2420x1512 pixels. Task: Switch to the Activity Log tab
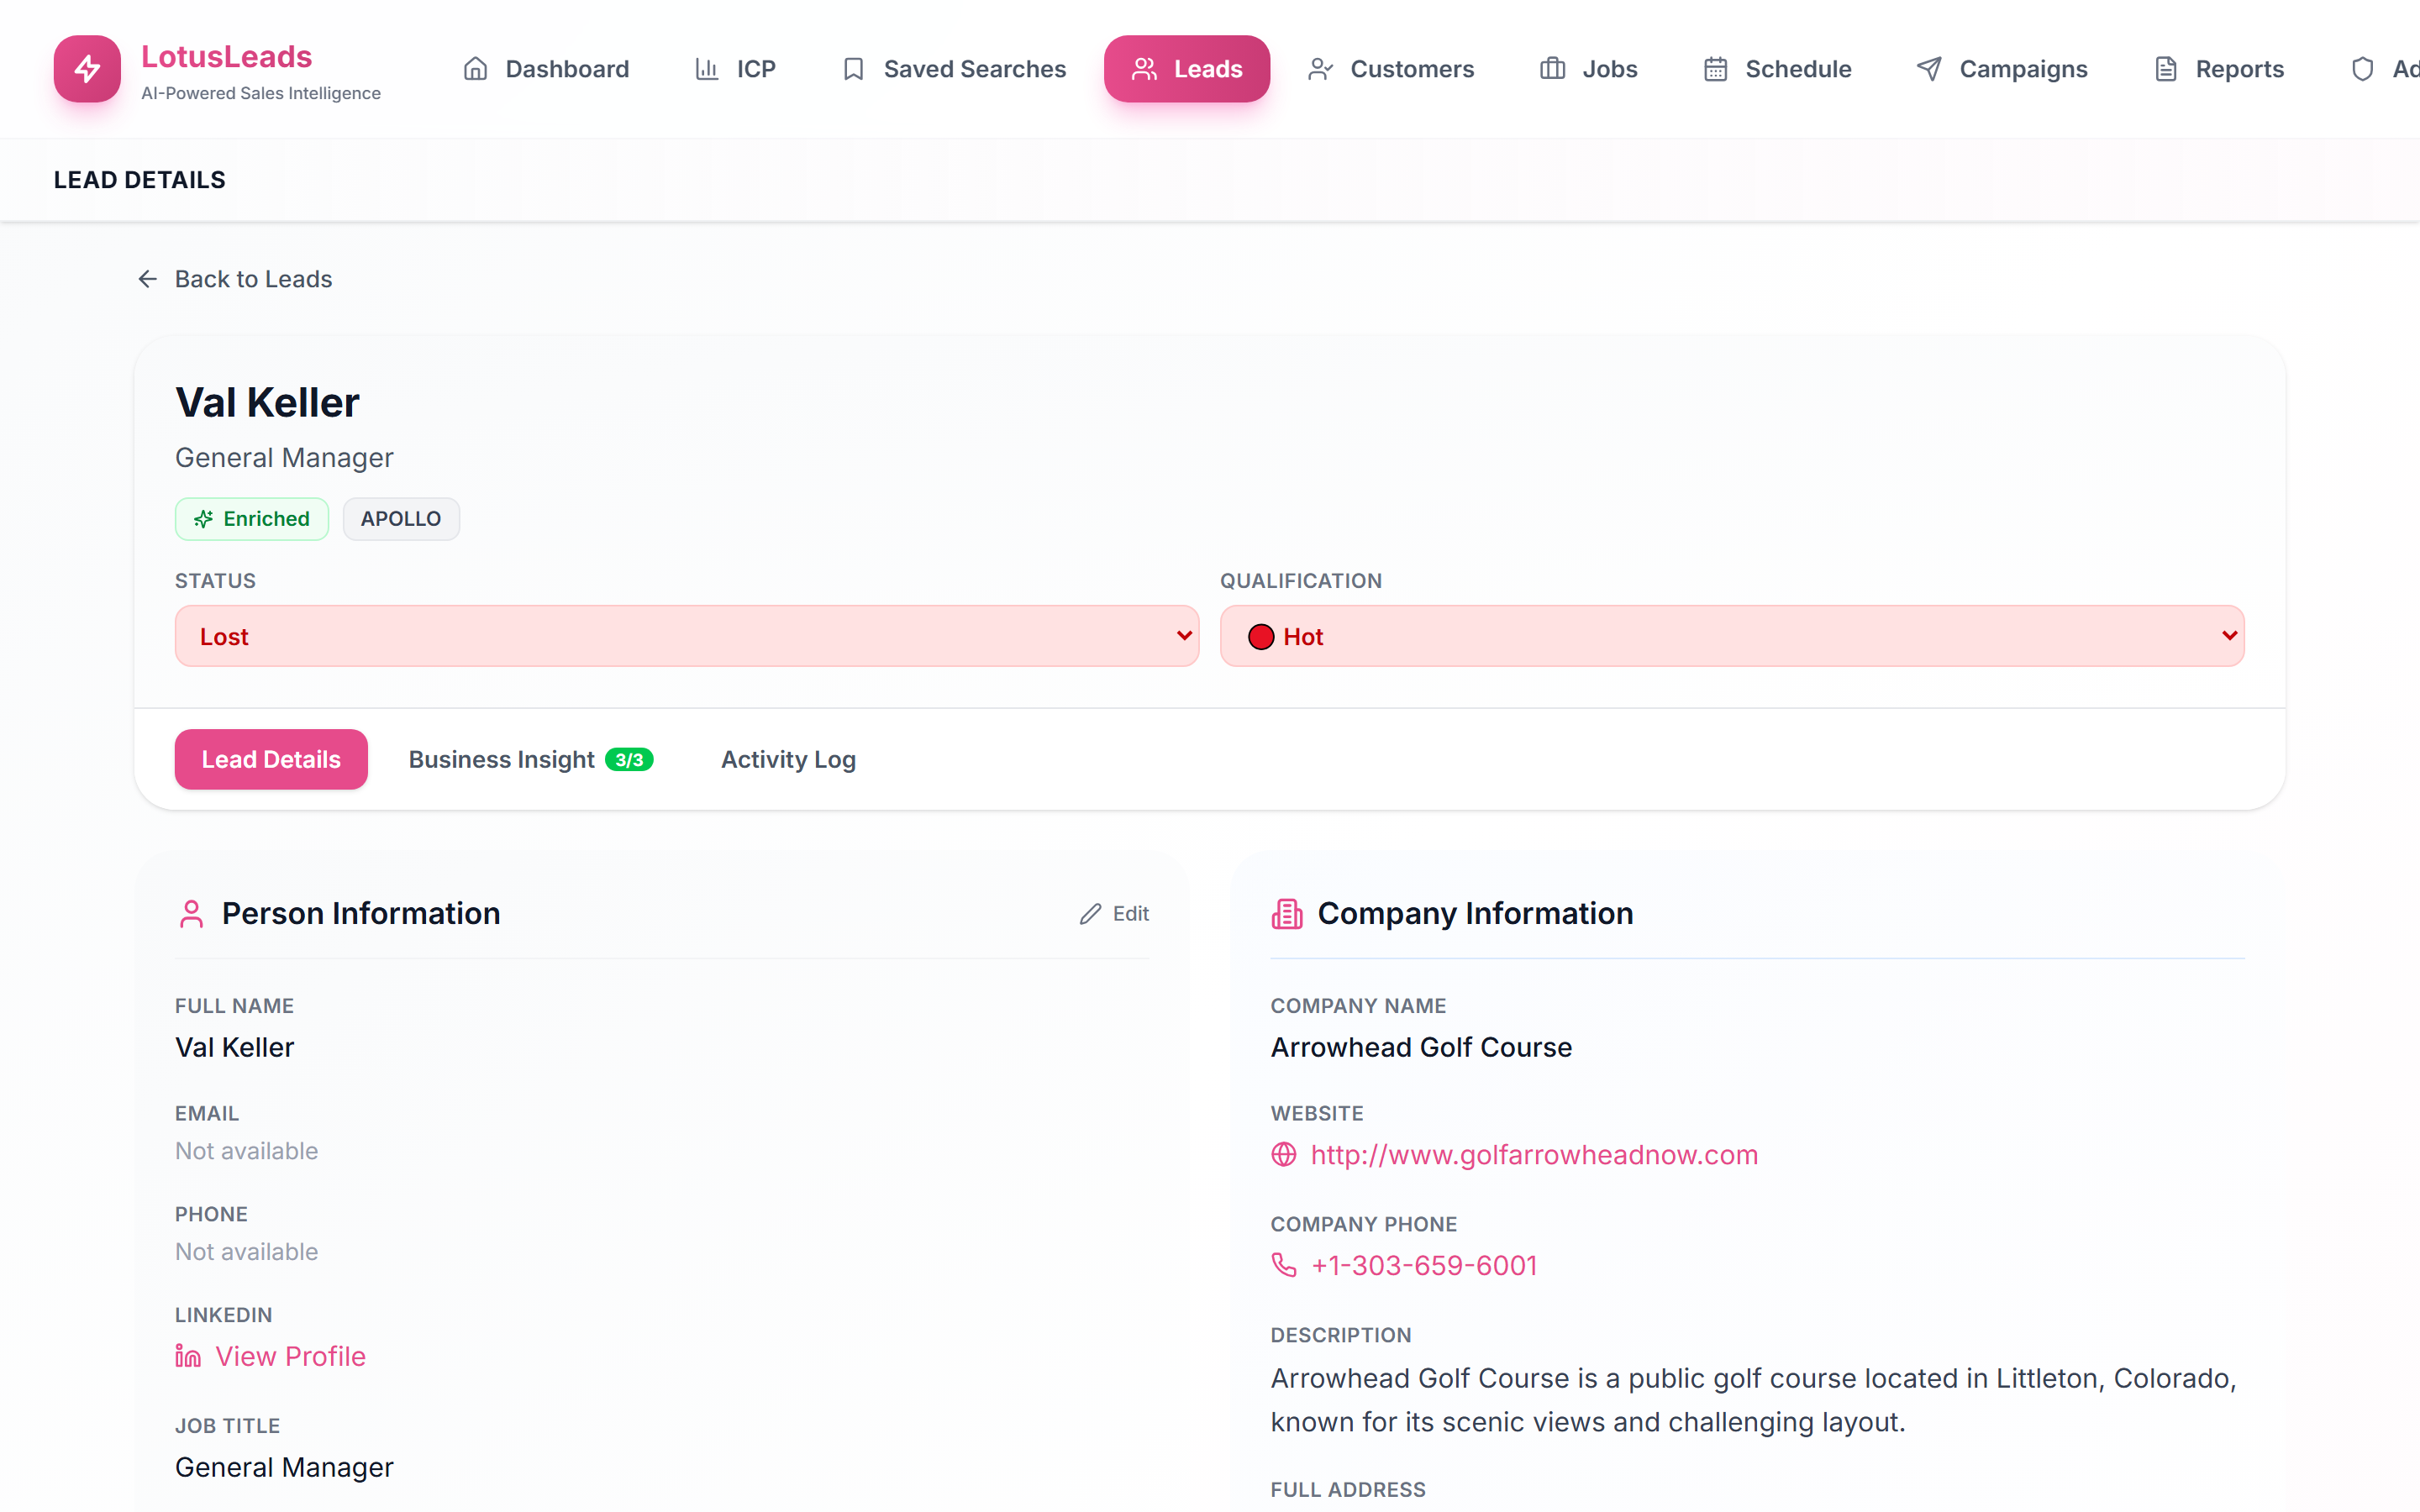(788, 759)
